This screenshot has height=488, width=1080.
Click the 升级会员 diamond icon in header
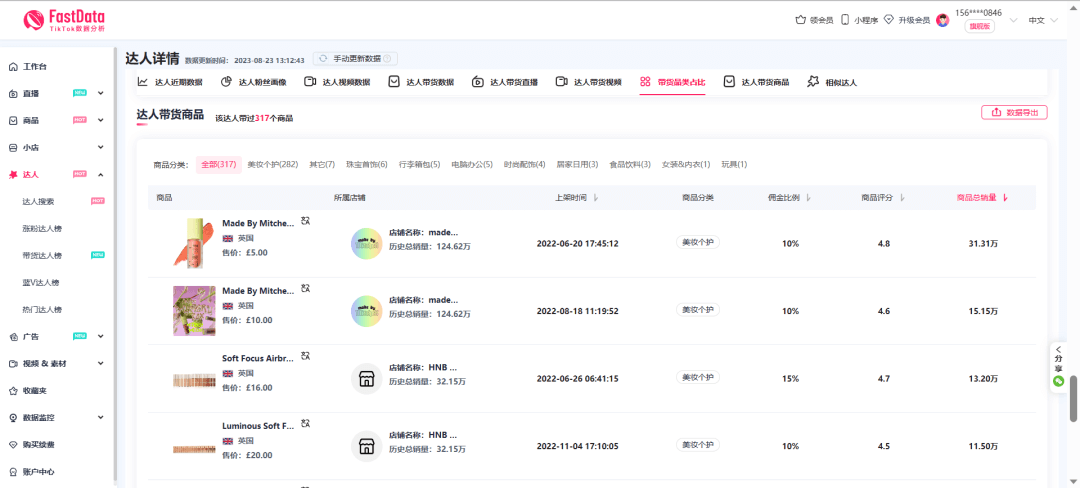click(889, 20)
